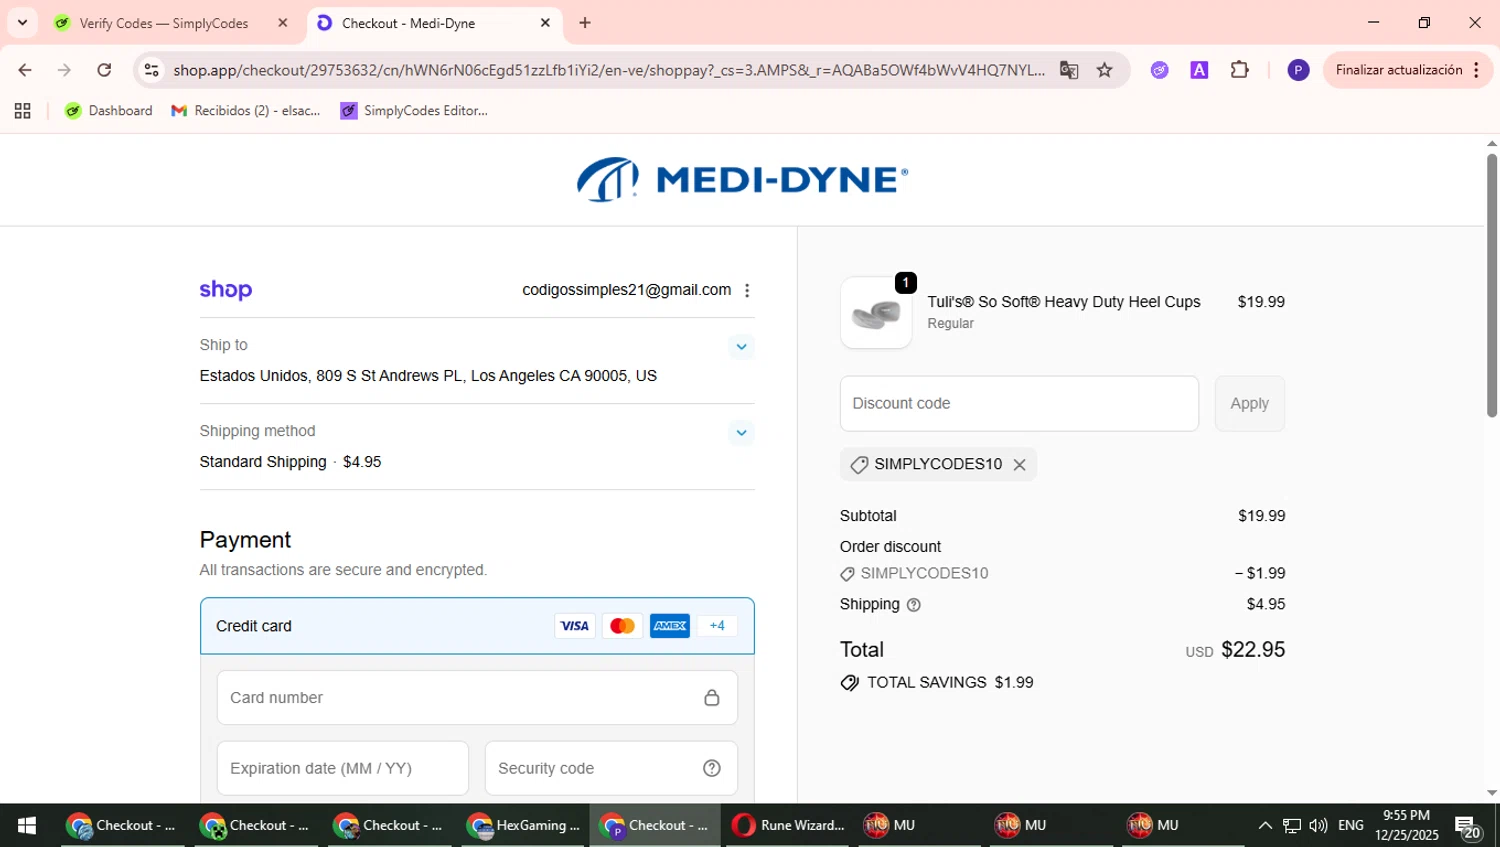Open the Dashboard bookmark
Image resolution: width=1500 pixels, height=847 pixels.
pyautogui.click(x=108, y=111)
